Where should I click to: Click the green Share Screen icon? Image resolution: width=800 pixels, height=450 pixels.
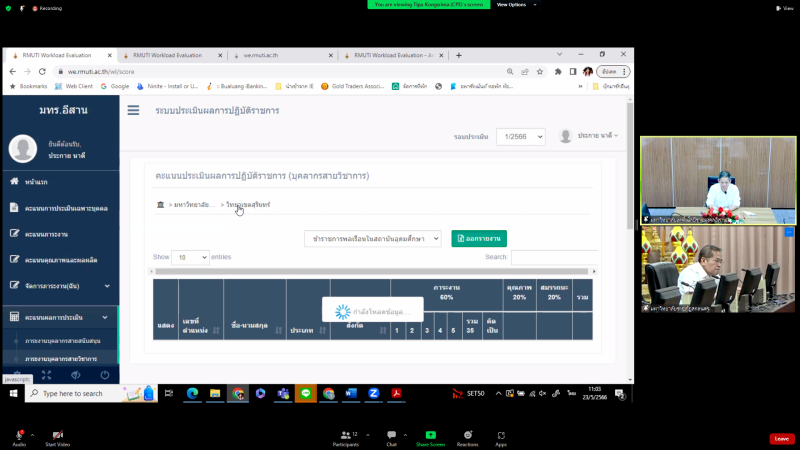[430, 435]
